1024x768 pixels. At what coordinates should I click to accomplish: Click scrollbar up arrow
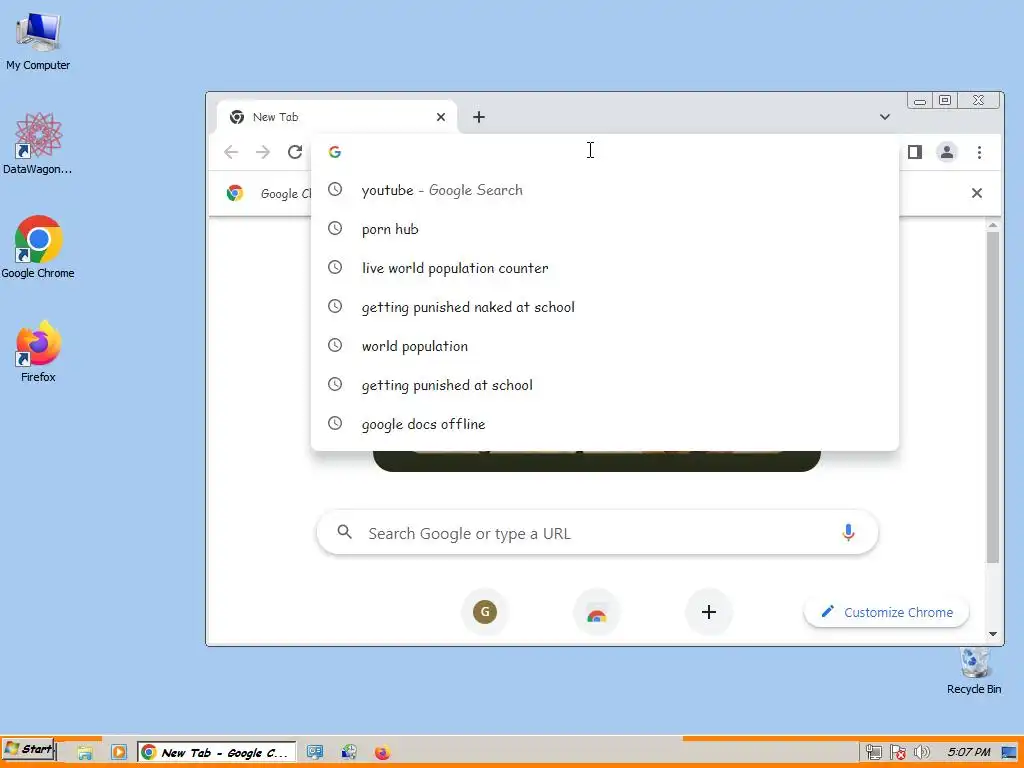[993, 225]
